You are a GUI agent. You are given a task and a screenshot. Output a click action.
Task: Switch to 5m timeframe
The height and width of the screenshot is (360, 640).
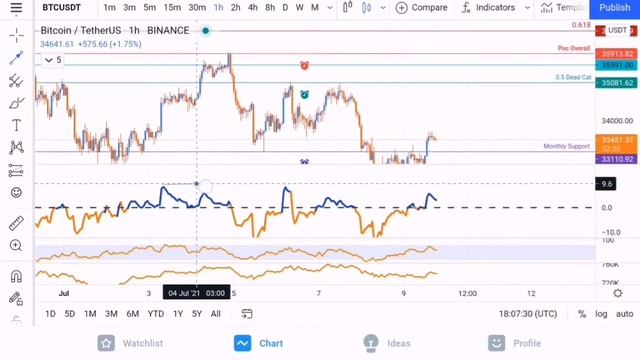(x=150, y=7)
